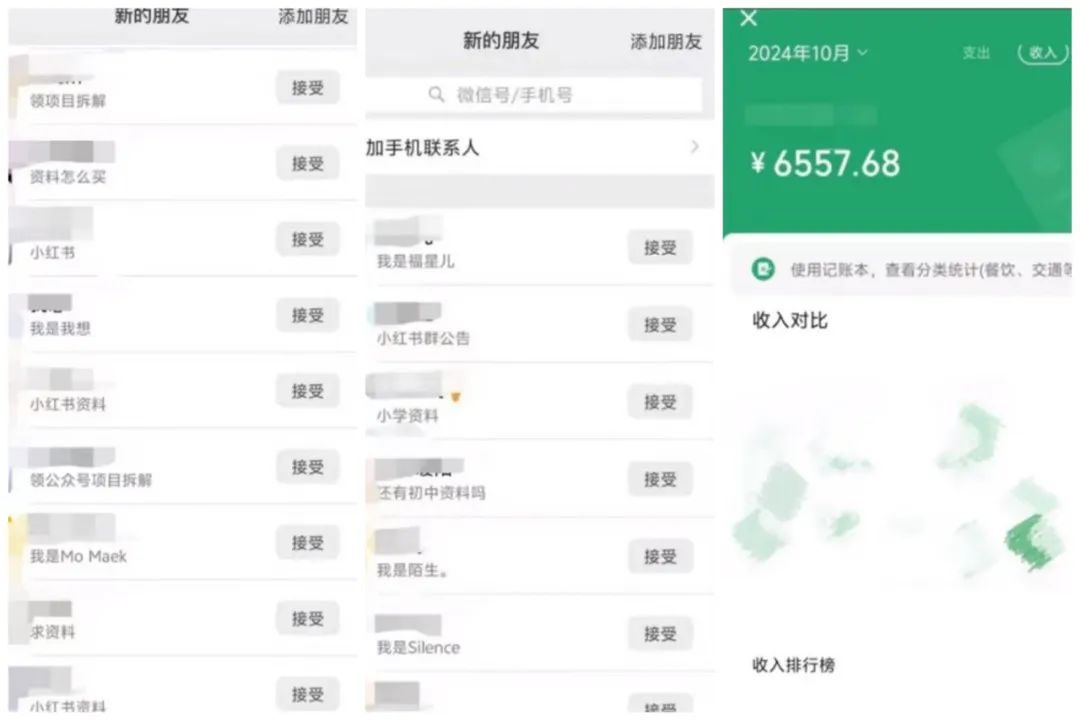Tap the search magnifier icon
This screenshot has width=1080, height=720.
point(436,94)
